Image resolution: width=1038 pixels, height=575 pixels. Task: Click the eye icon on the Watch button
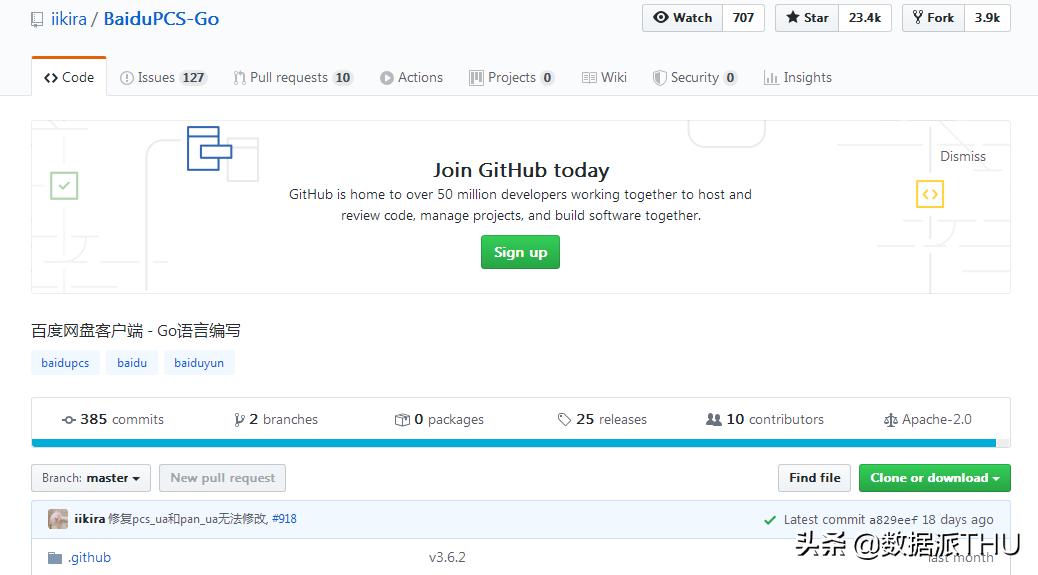(661, 17)
